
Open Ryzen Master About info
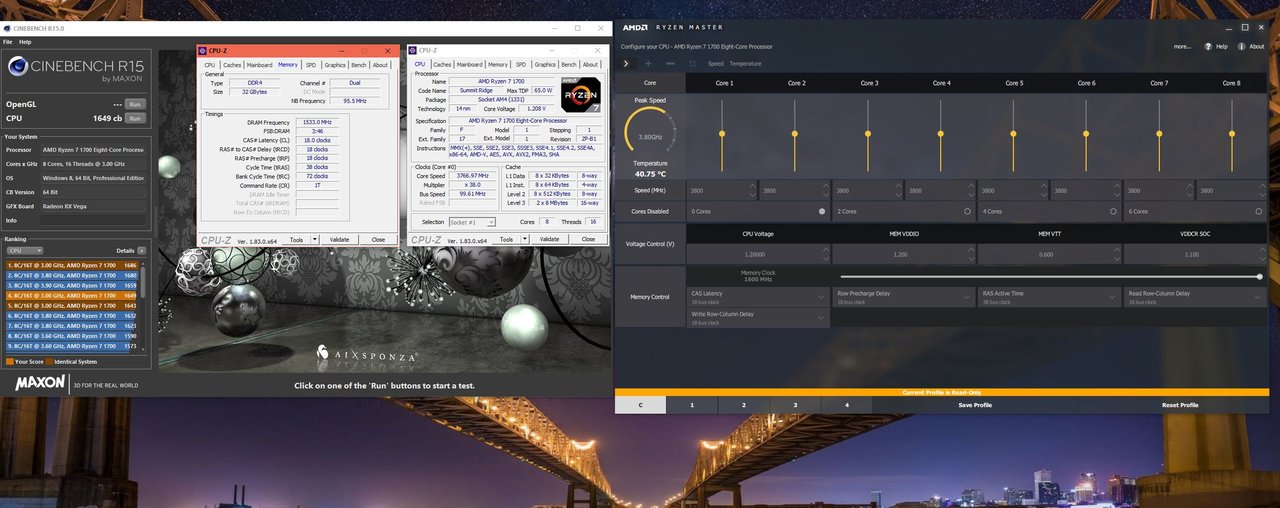pyautogui.click(x=1252, y=46)
